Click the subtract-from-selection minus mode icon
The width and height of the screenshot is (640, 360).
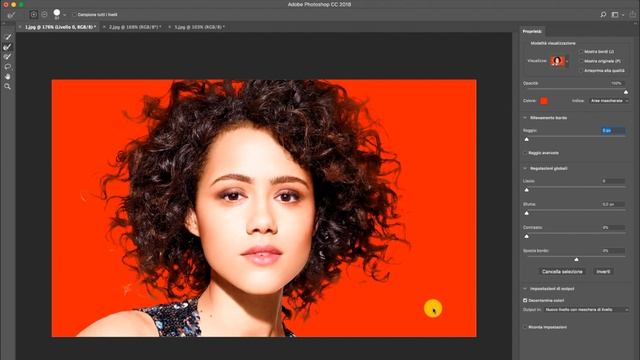point(44,15)
